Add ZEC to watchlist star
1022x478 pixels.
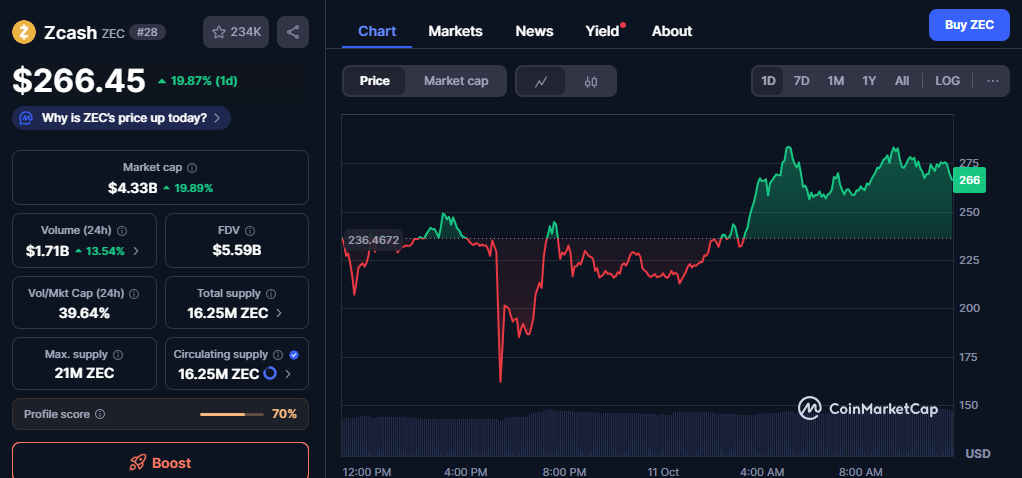click(x=220, y=32)
